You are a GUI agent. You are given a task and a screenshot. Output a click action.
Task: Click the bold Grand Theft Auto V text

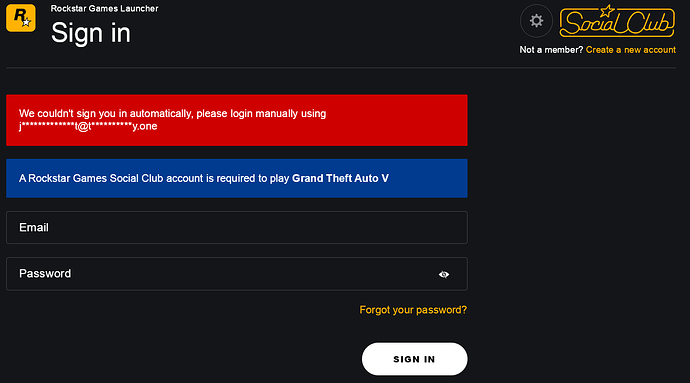[340, 178]
